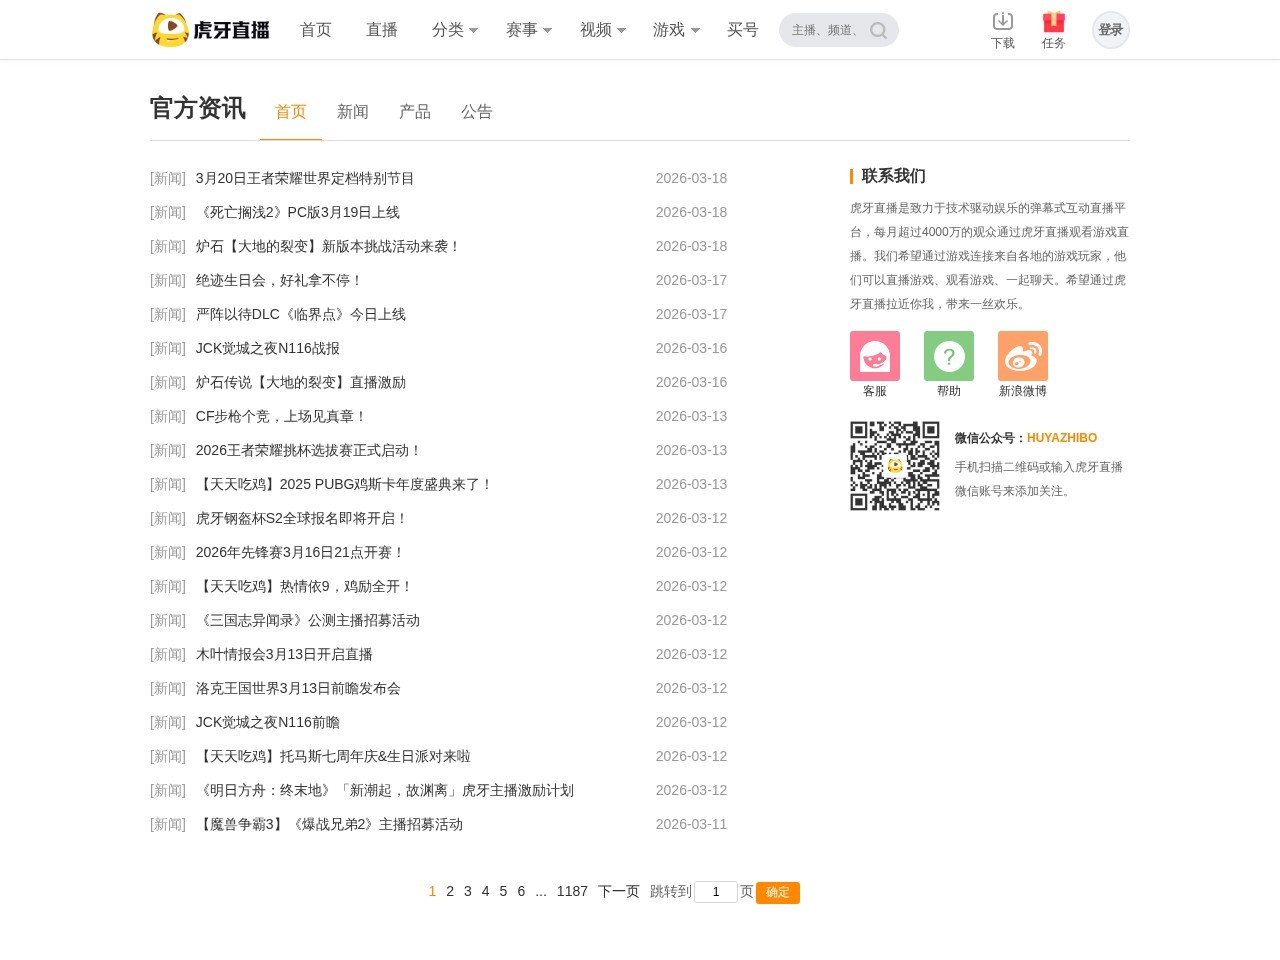Open the 3月20日王者荣耀世界定档特别节目 news article
1280x960 pixels.
(305, 178)
